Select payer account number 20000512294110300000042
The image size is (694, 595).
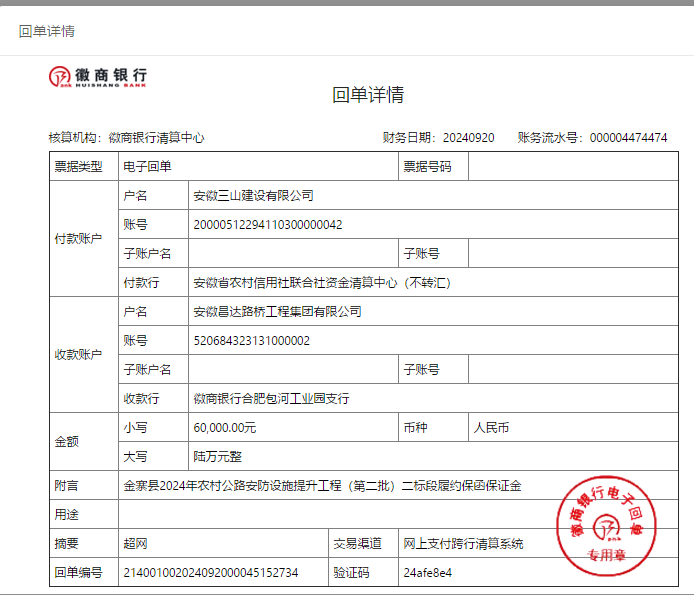click(267, 225)
